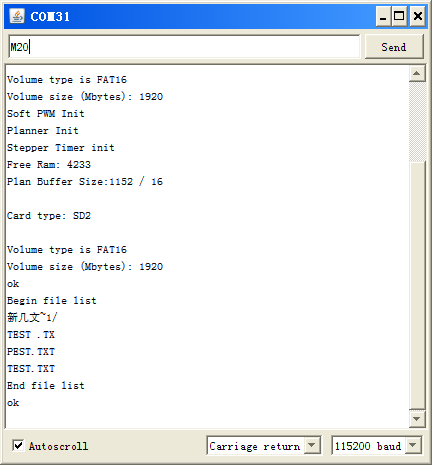The width and height of the screenshot is (432, 465).
Task: Minimize the COM31 window
Action: pos(383,16)
